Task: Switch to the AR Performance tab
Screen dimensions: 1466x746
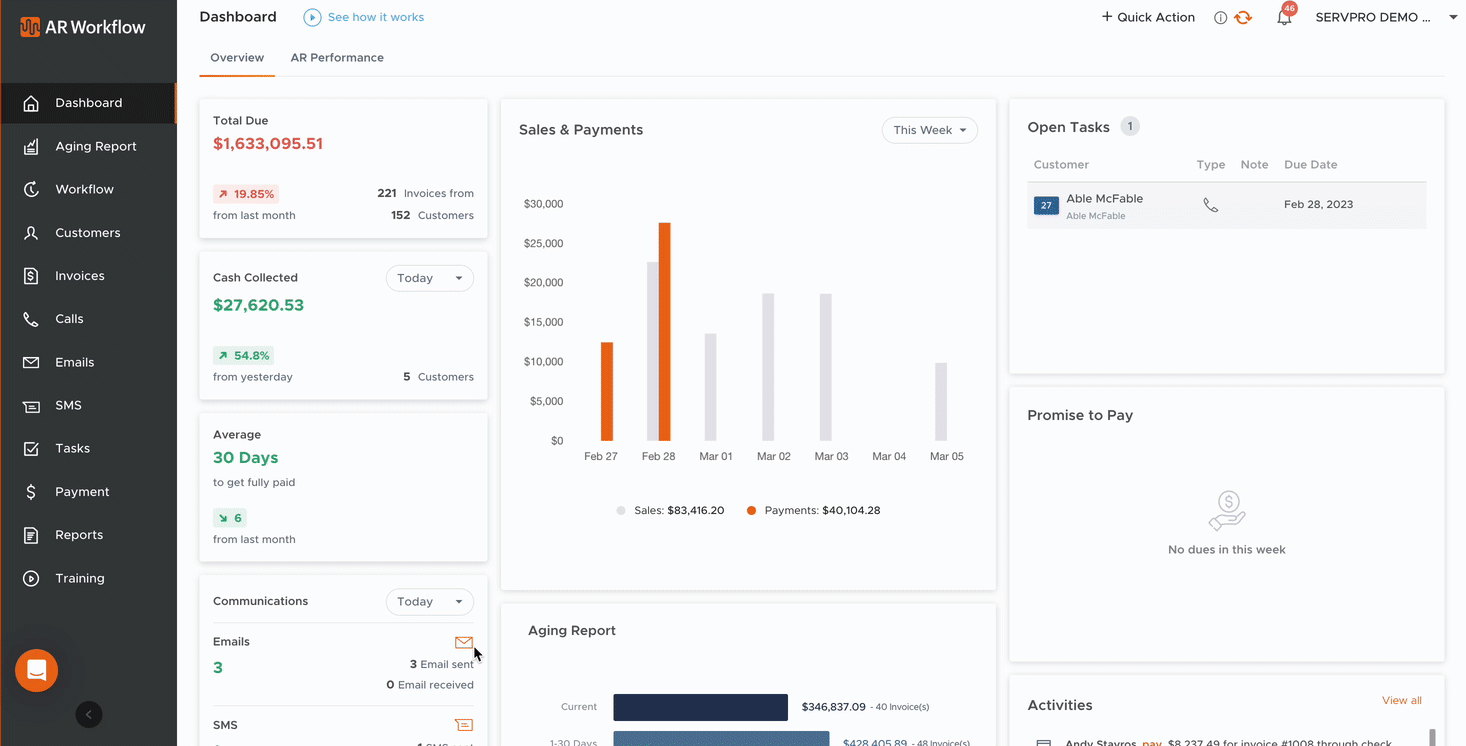Action: click(x=337, y=58)
